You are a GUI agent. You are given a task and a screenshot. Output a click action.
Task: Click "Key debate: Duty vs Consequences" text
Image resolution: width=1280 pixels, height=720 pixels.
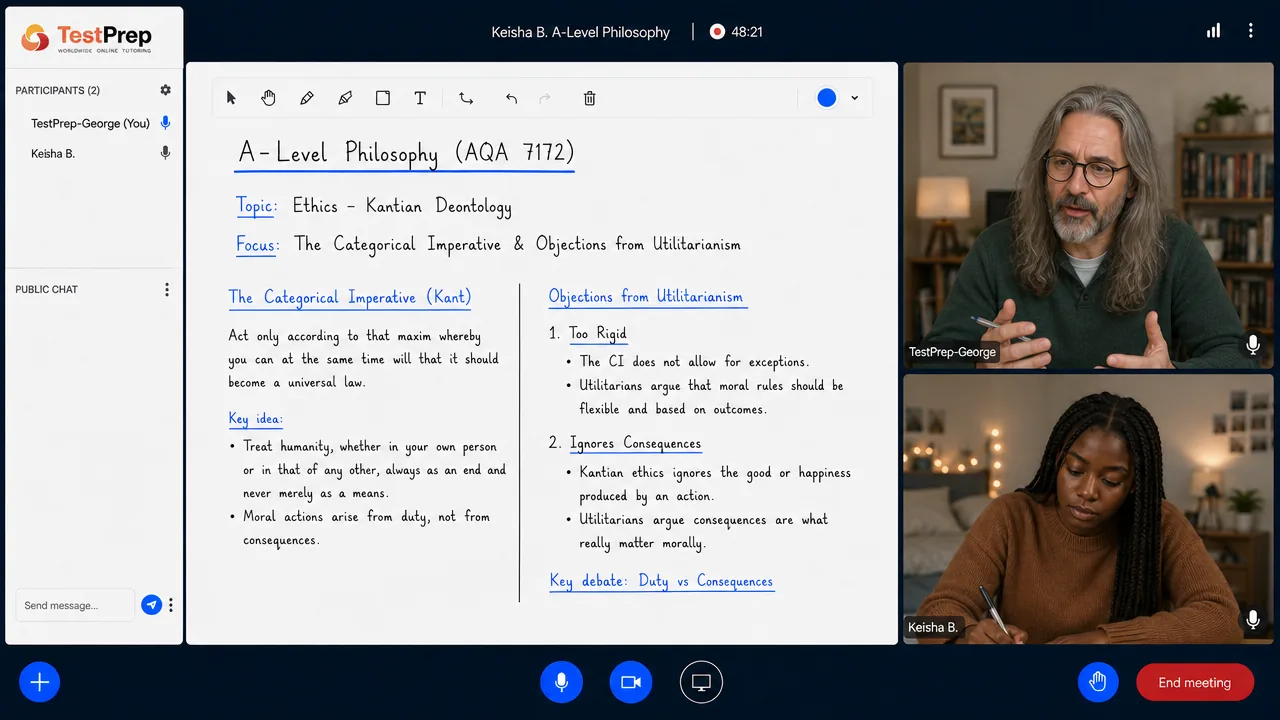click(x=661, y=581)
